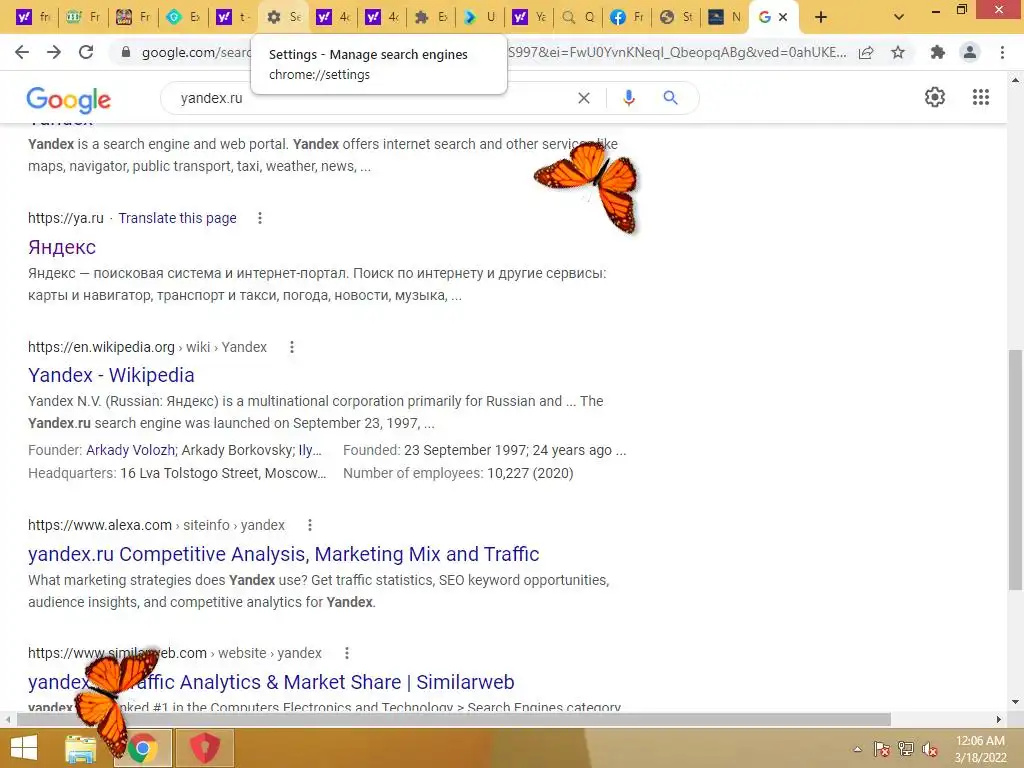Viewport: 1024px width, 768px height.
Task: Open the tab search dropdown arrow
Action: 899,18
